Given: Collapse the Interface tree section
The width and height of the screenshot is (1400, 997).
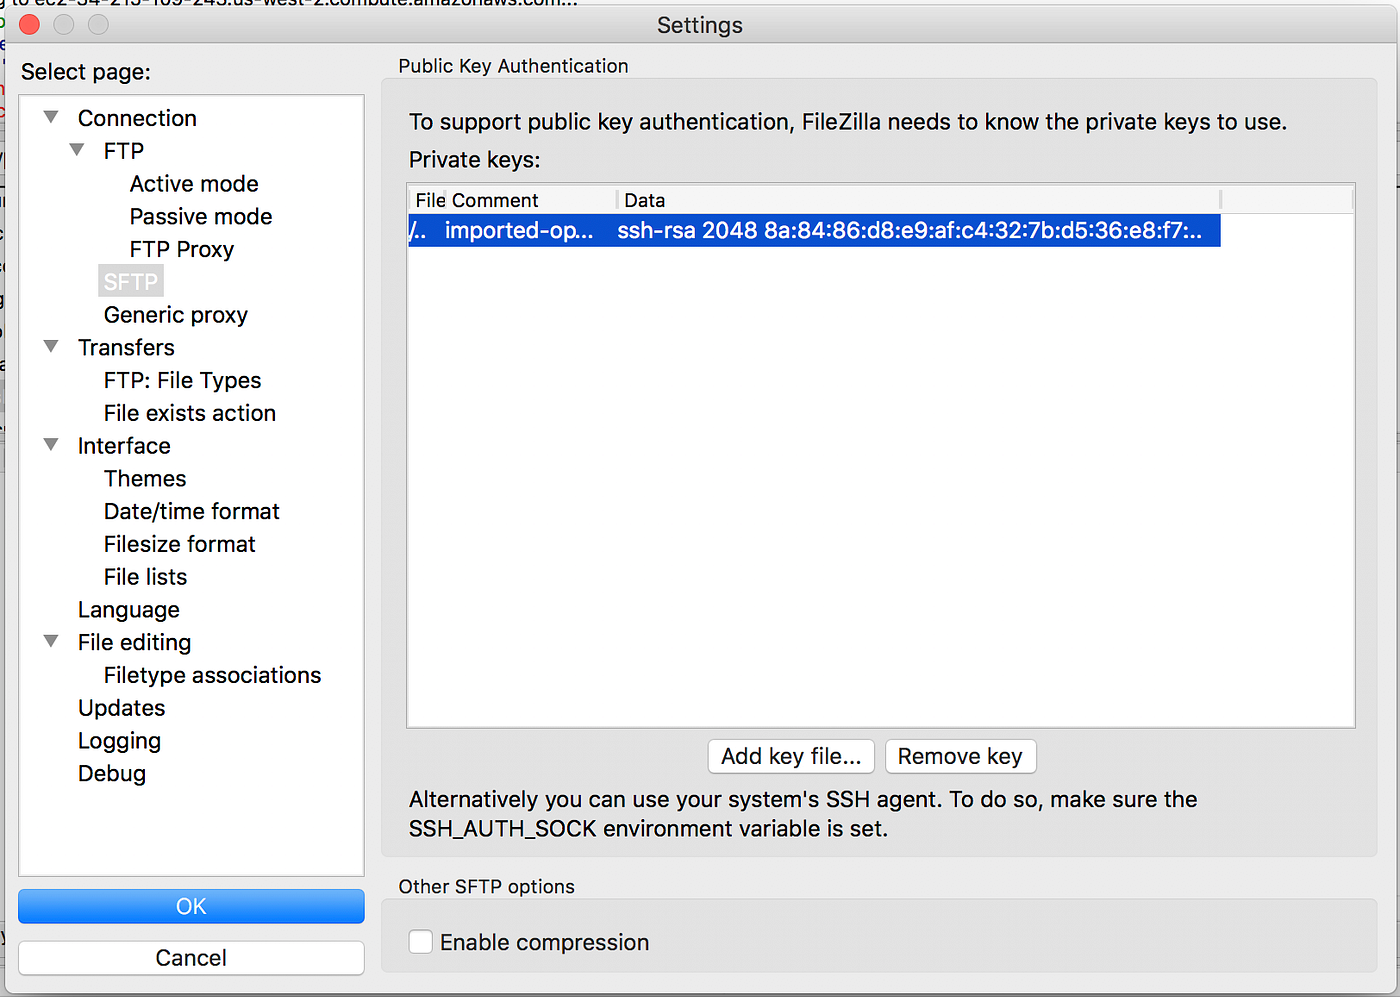Looking at the screenshot, I should (51, 445).
